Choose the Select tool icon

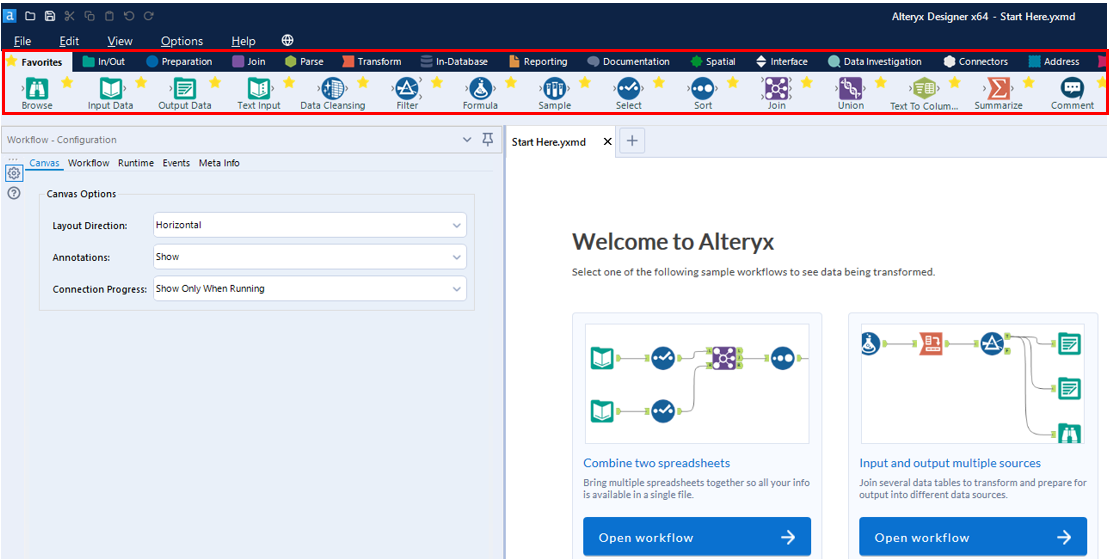[x=628, y=89]
